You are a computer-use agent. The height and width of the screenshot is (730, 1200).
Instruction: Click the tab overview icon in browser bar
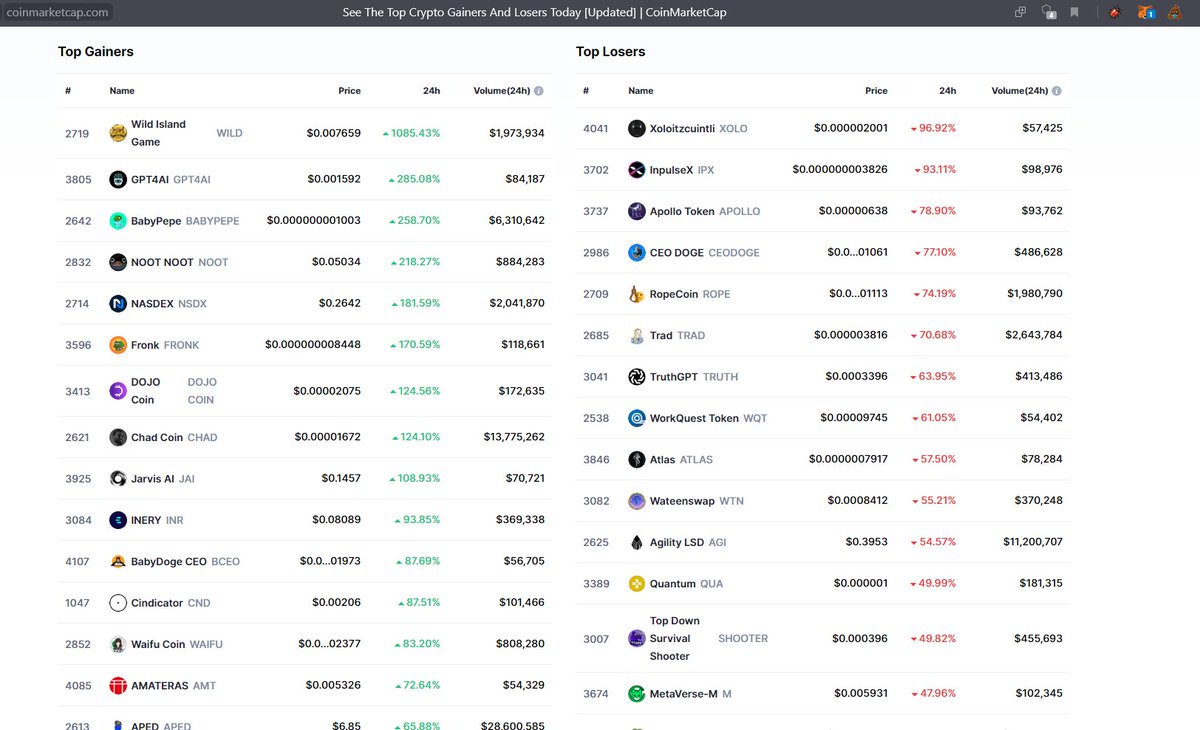pos(1021,13)
